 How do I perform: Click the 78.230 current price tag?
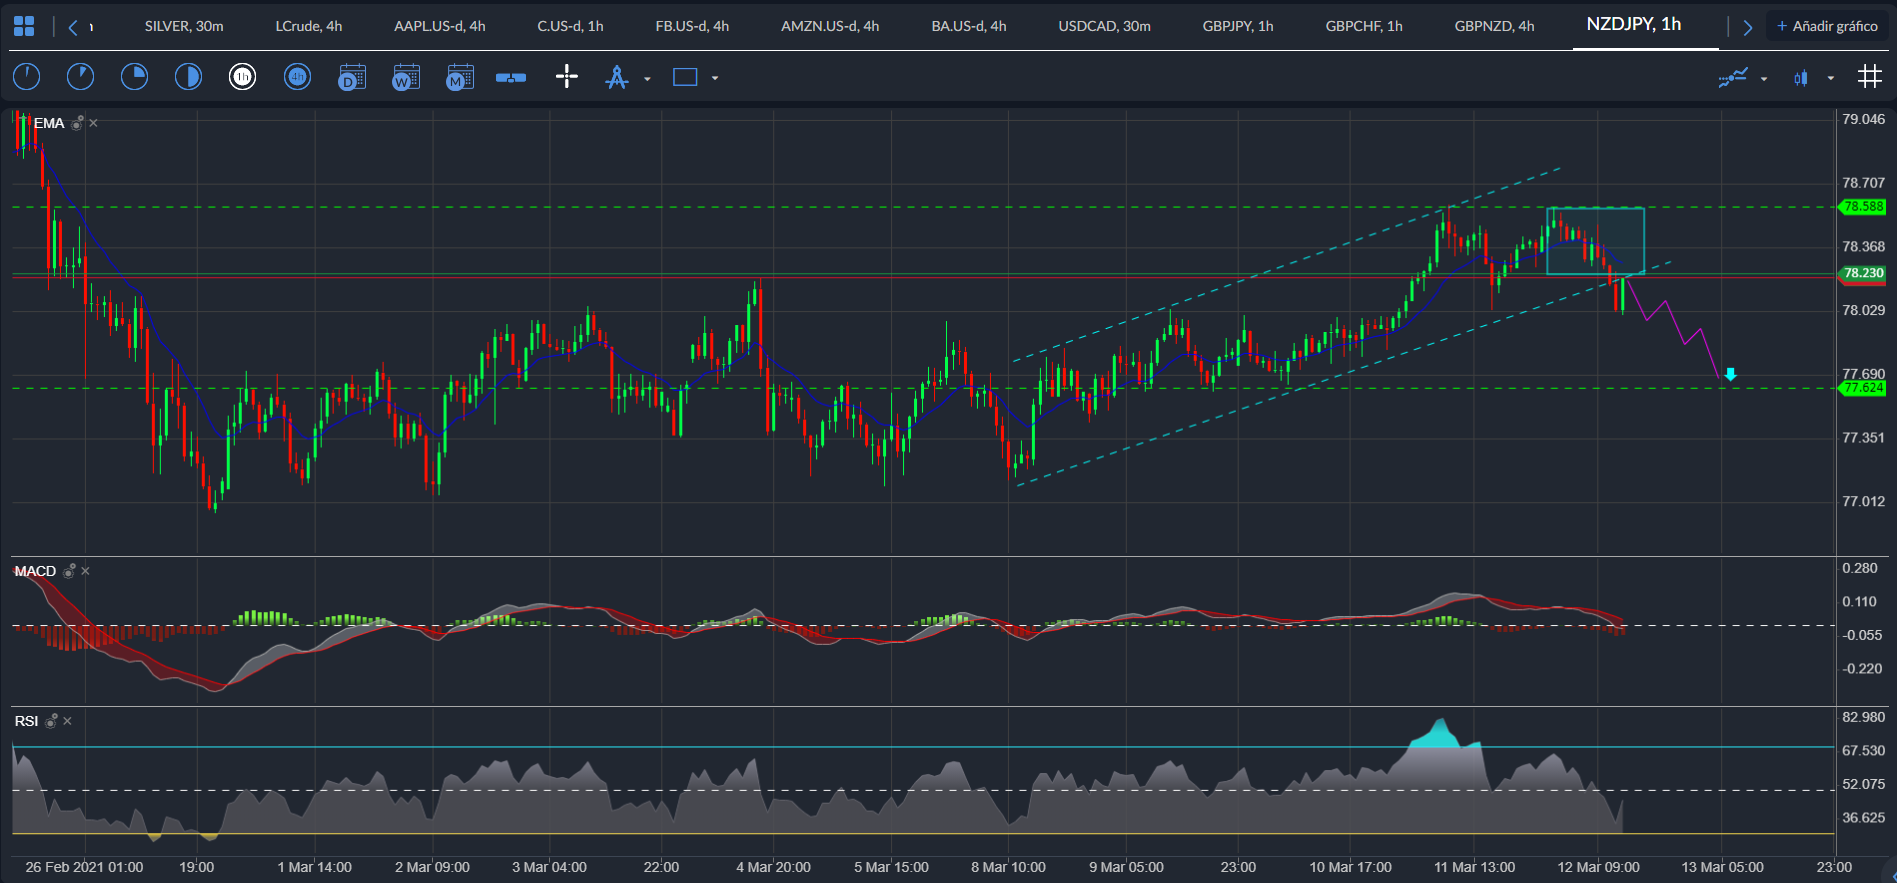click(x=1863, y=273)
